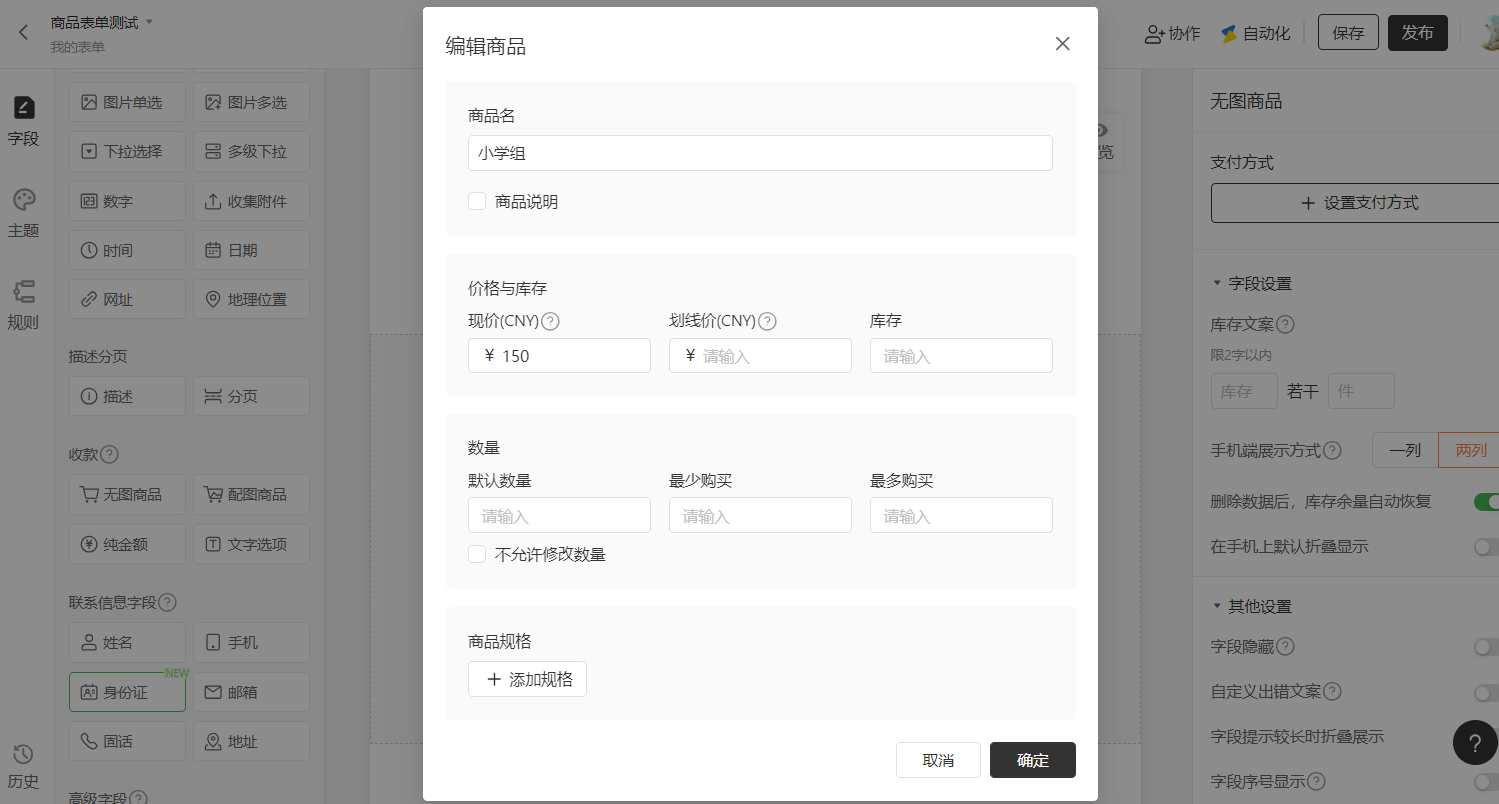Click the 商品名 input field

tap(760, 153)
